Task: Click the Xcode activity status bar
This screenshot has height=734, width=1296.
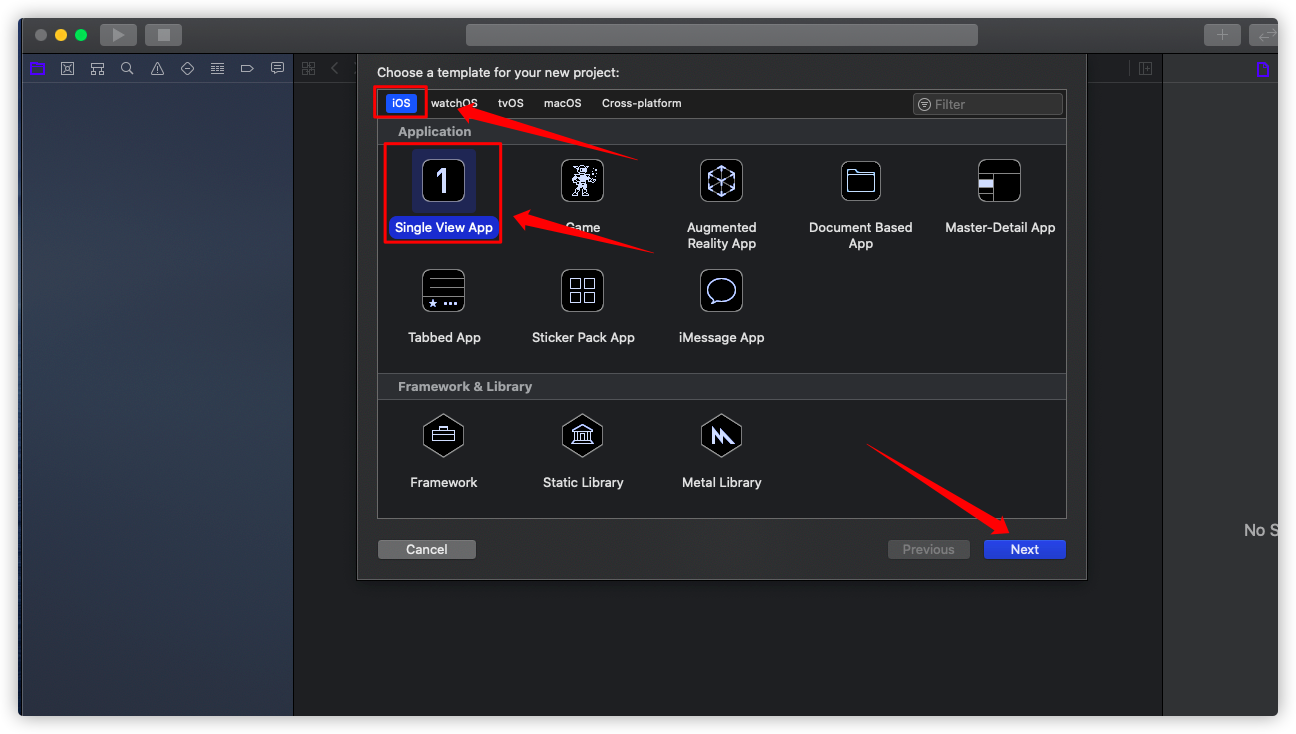Action: (x=722, y=35)
